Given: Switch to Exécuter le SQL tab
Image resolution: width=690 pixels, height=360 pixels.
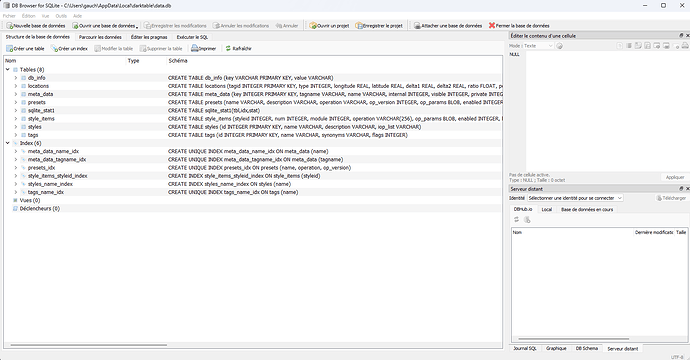Looking at the screenshot, I should click(192, 37).
